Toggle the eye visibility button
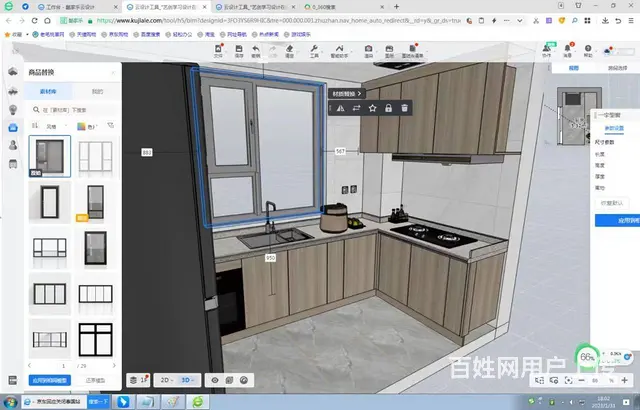Screen dimensions: 640x410 click(x=215, y=380)
